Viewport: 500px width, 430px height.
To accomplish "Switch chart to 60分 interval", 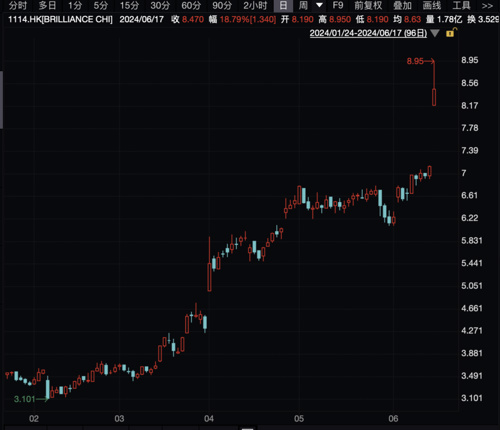I will tap(191, 5).
